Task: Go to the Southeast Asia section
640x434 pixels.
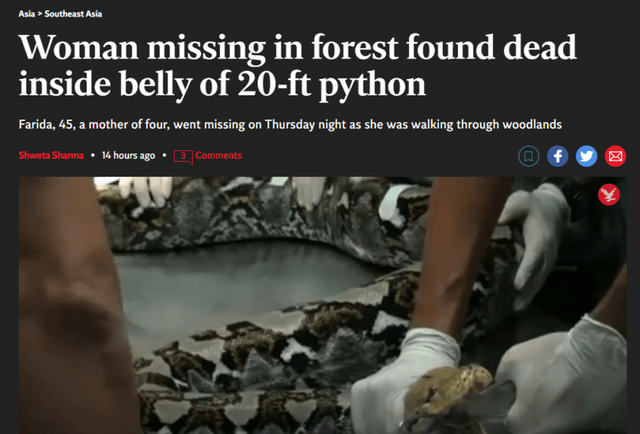Action: click(73, 14)
